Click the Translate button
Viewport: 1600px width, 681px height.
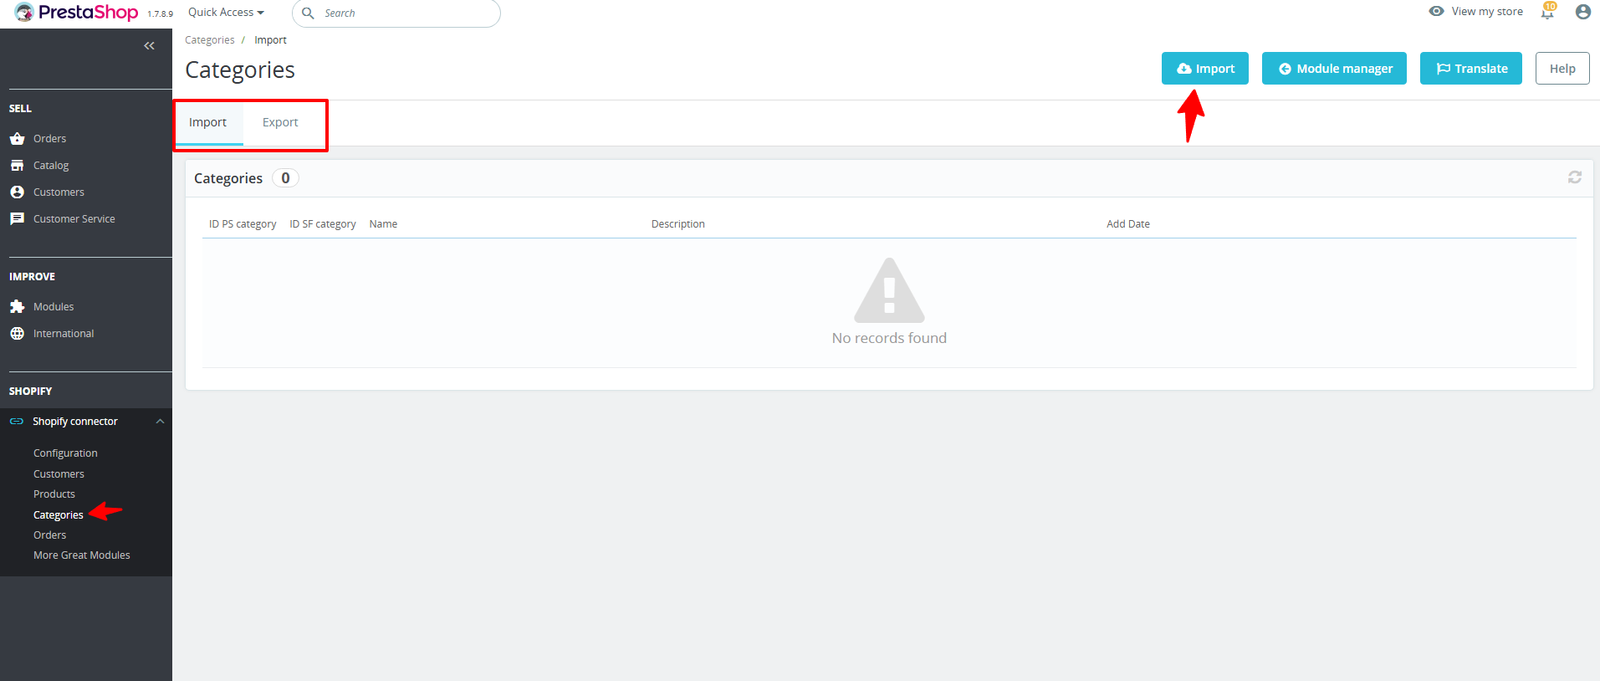[x=1471, y=68]
